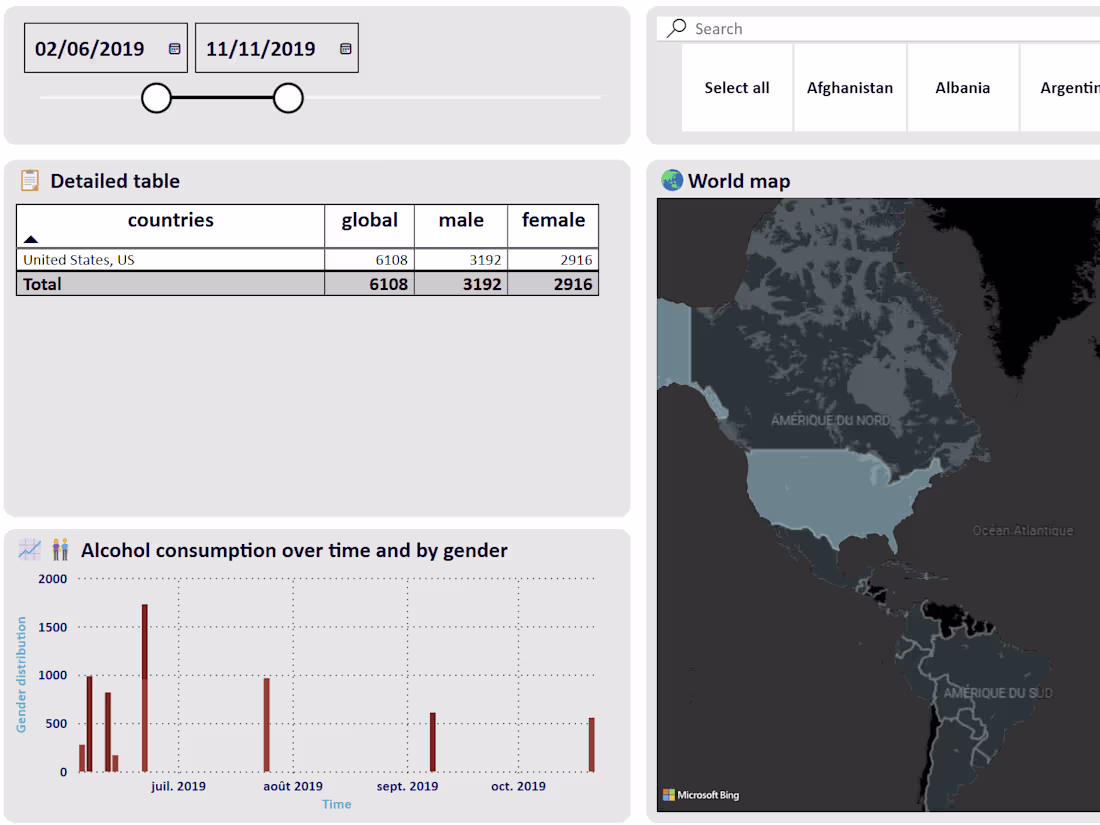This screenshot has height=825, width=1100.
Task: Click the global column header to sort
Action: (x=369, y=220)
